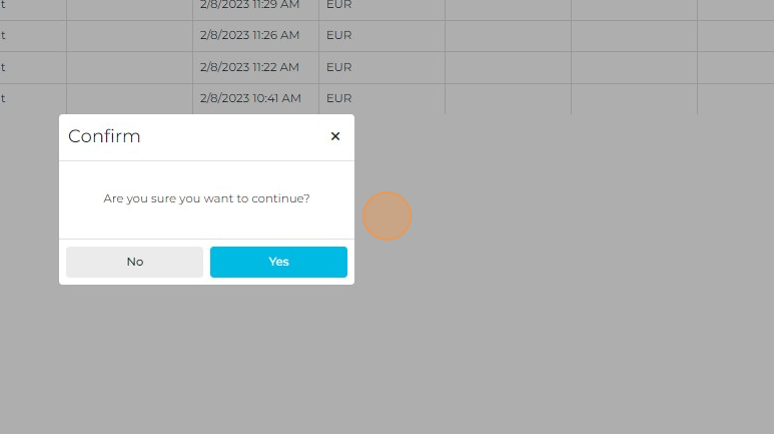The height and width of the screenshot is (434, 774).
Task: Click the 'Are you sure' message text
Action: tap(206, 199)
